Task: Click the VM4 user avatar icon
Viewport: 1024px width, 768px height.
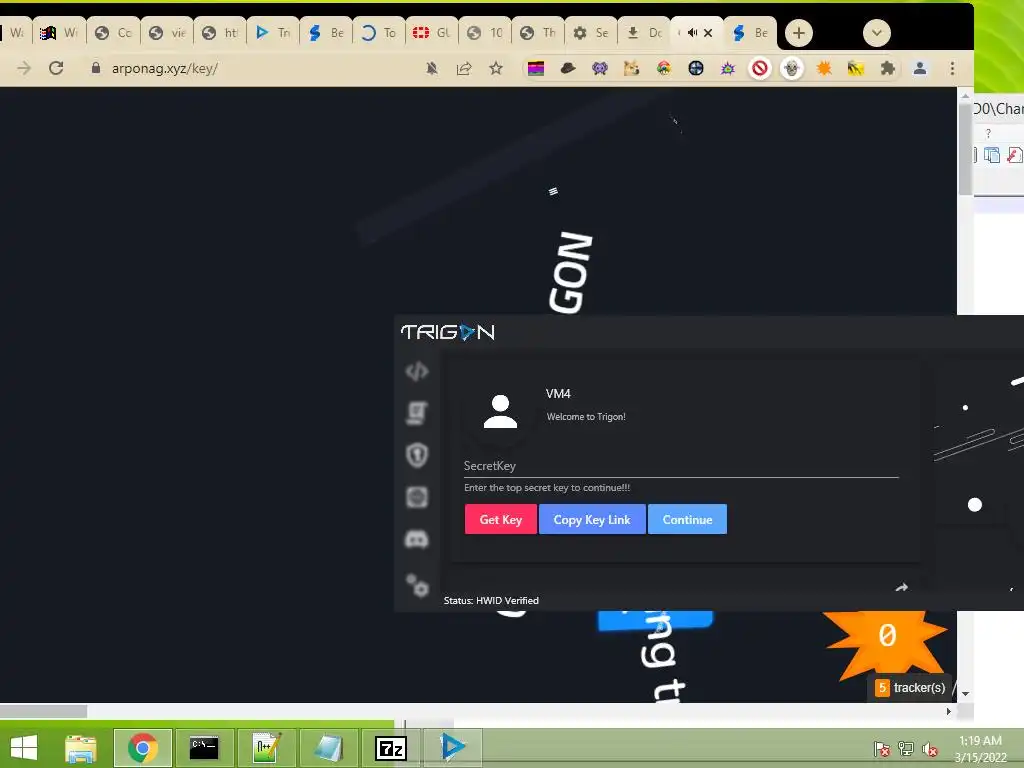Action: point(500,411)
